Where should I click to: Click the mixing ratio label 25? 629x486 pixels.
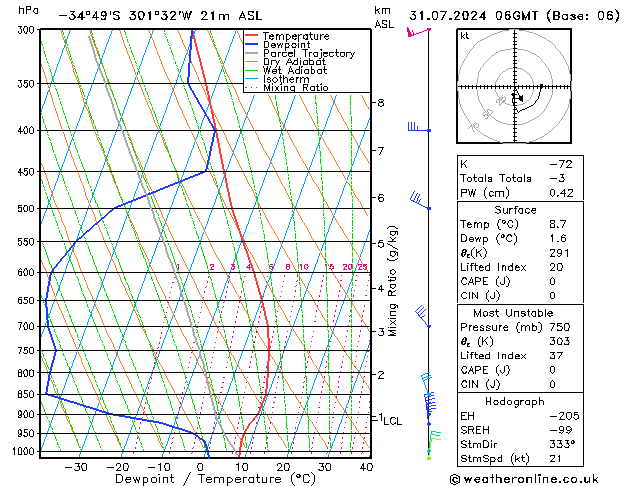363,267
